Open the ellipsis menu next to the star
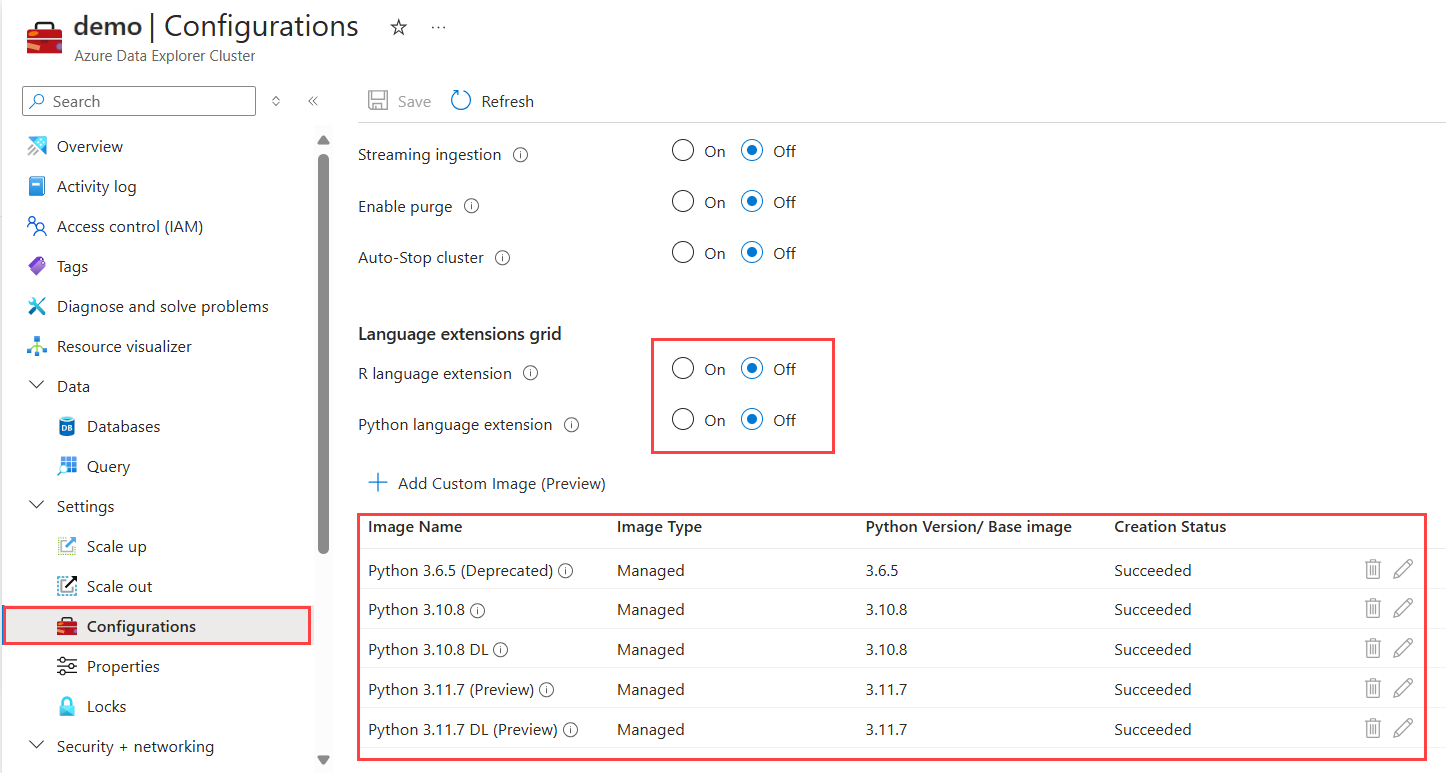Screen dimensions: 1448x776 click(x=438, y=27)
